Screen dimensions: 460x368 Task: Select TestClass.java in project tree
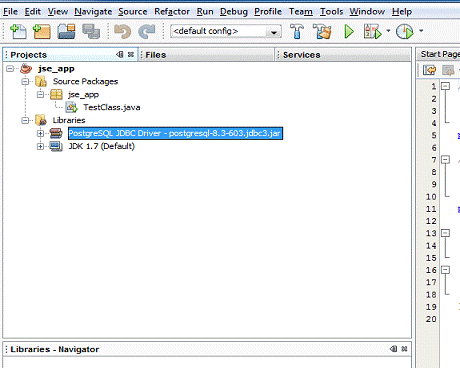click(x=112, y=107)
